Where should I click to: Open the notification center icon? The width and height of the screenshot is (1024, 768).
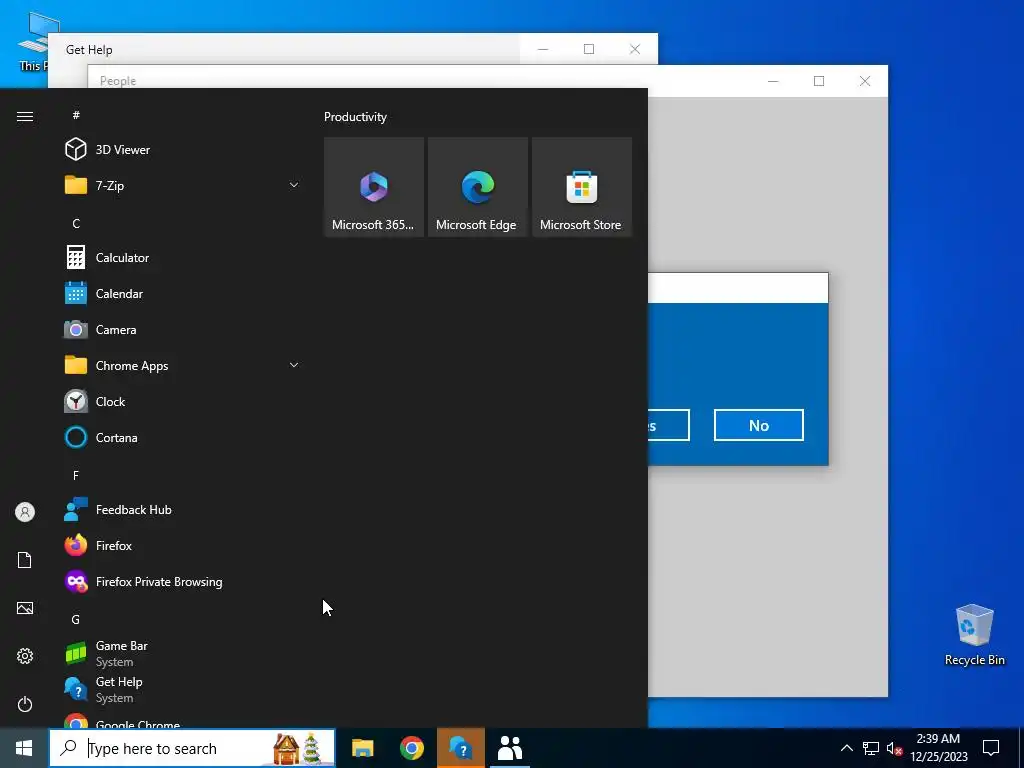pos(991,748)
